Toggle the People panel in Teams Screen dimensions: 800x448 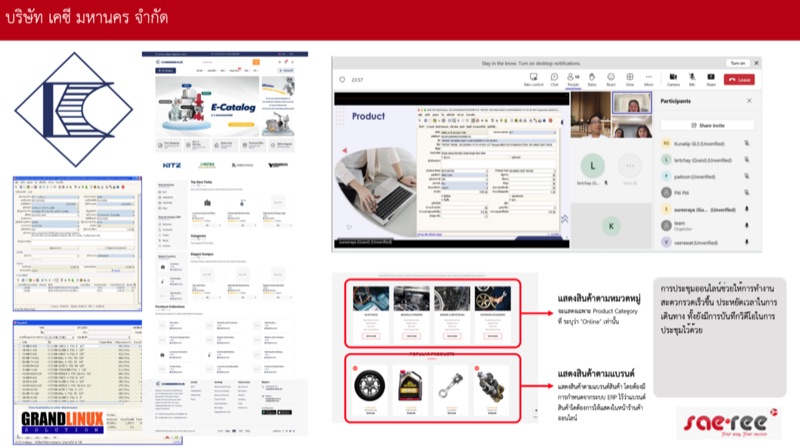click(573, 79)
